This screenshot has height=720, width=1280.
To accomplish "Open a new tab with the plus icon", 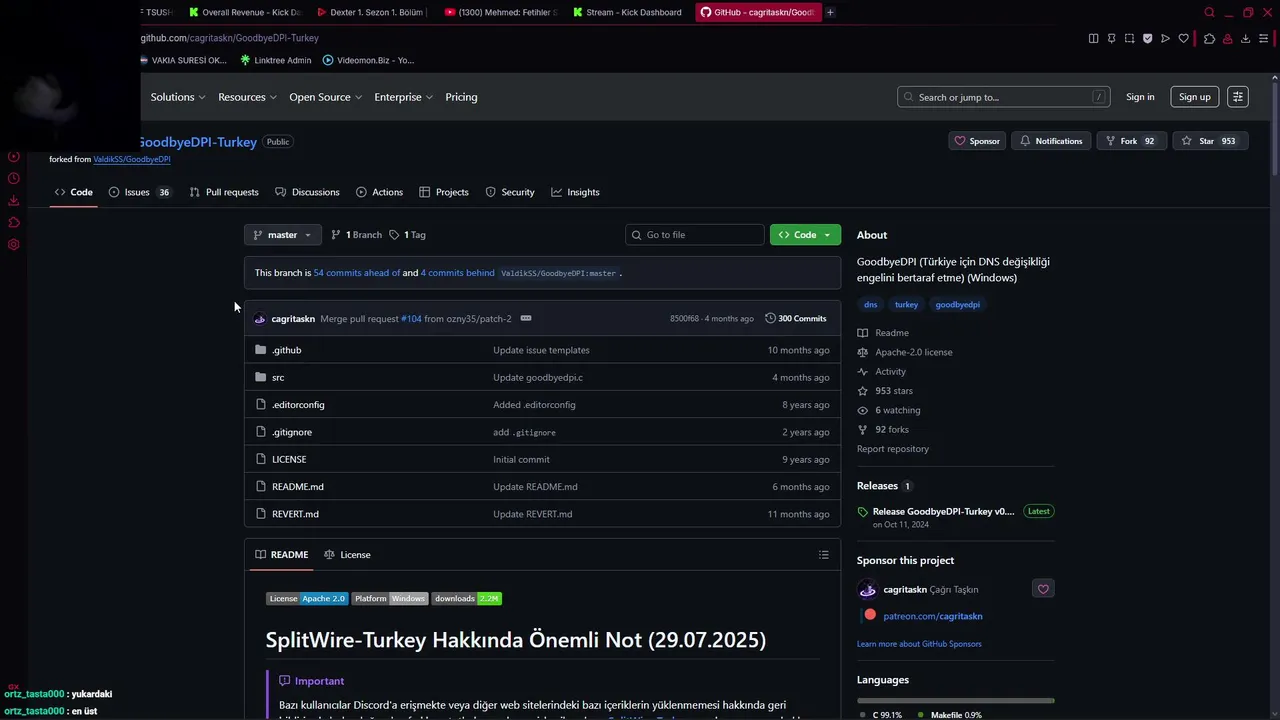I will tap(830, 12).
